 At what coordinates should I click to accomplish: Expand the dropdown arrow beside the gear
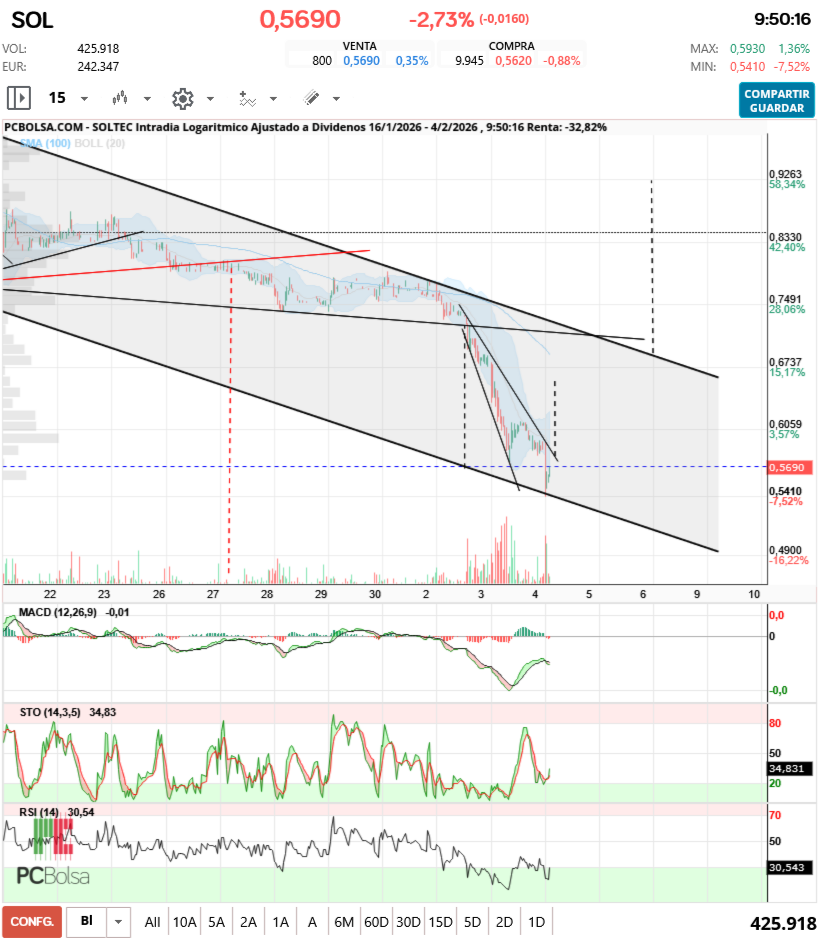point(210,99)
